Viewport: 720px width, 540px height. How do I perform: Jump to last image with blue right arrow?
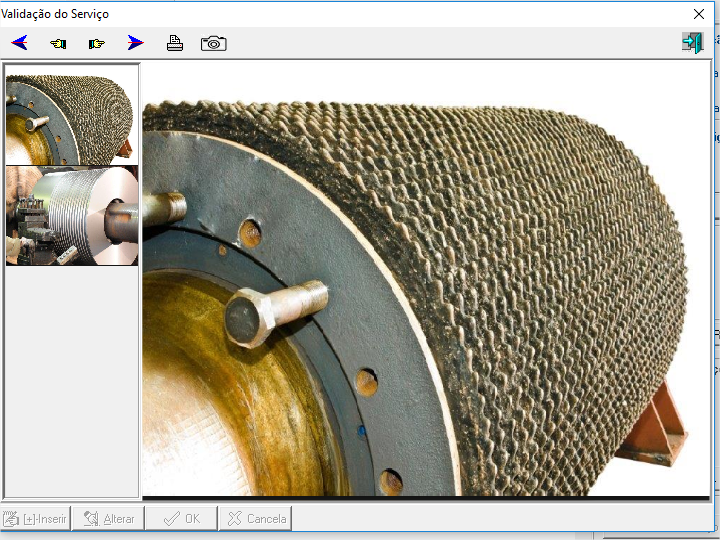point(136,43)
